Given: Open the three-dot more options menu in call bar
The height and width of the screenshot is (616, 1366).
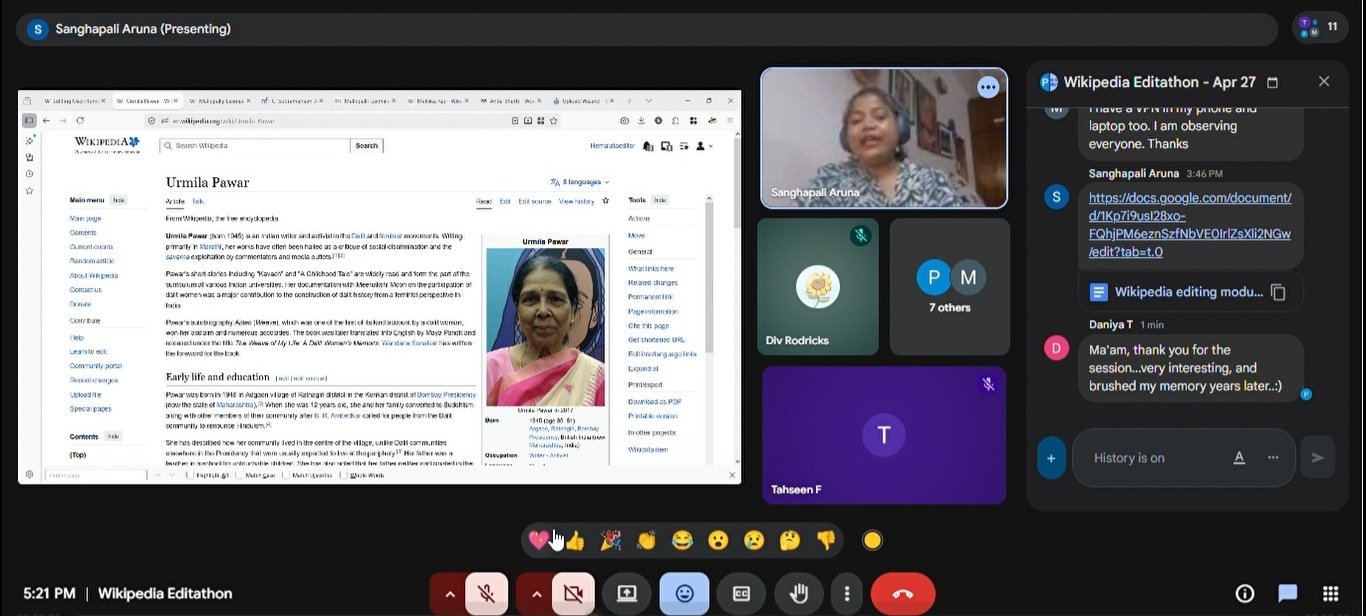Looking at the screenshot, I should [847, 594].
